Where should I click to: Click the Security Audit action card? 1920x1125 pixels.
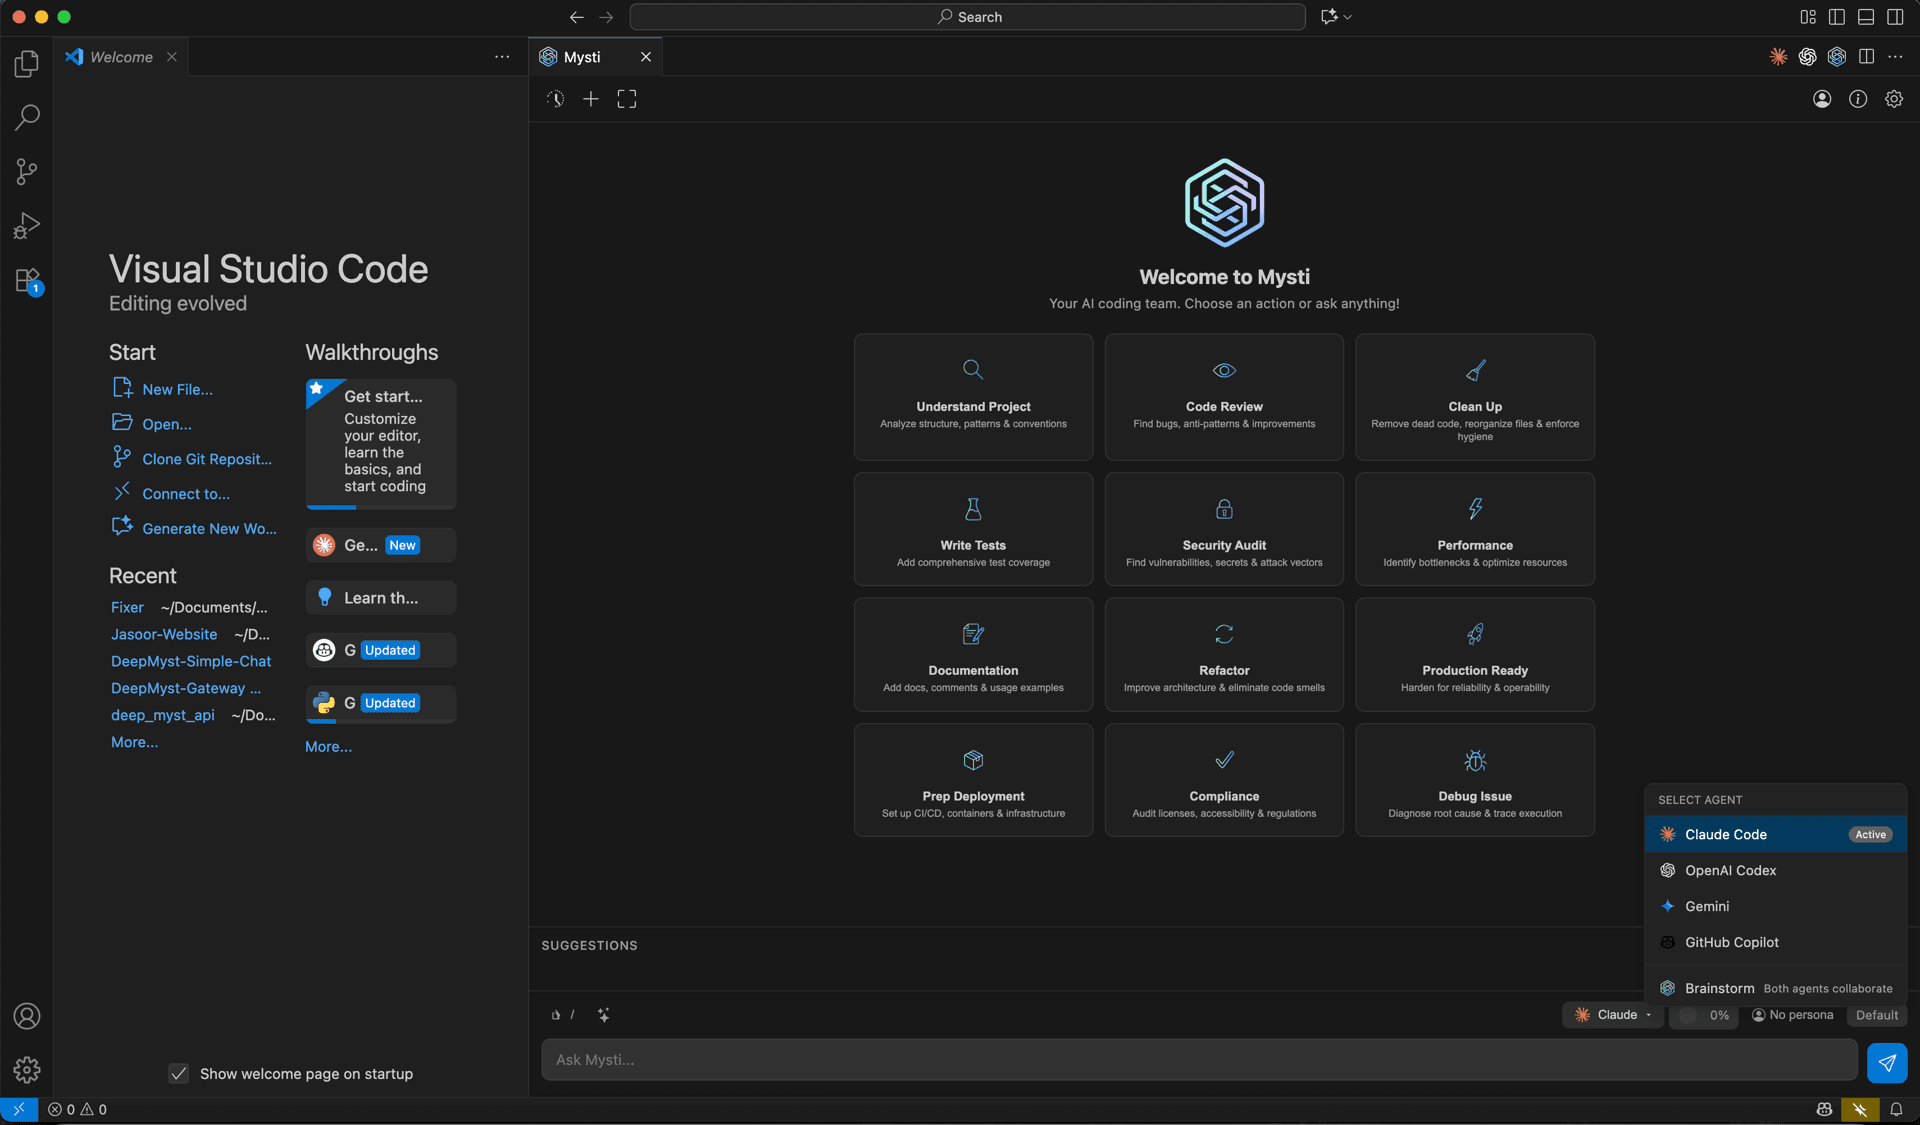tap(1223, 529)
